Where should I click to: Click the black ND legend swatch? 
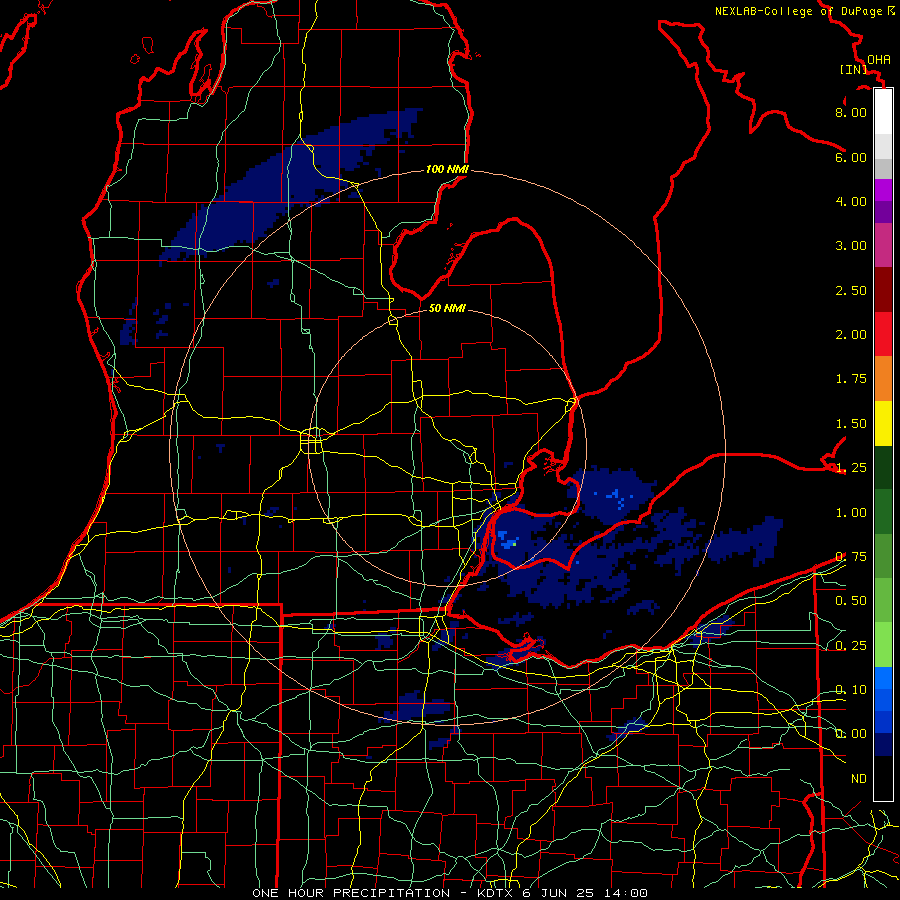point(883,778)
